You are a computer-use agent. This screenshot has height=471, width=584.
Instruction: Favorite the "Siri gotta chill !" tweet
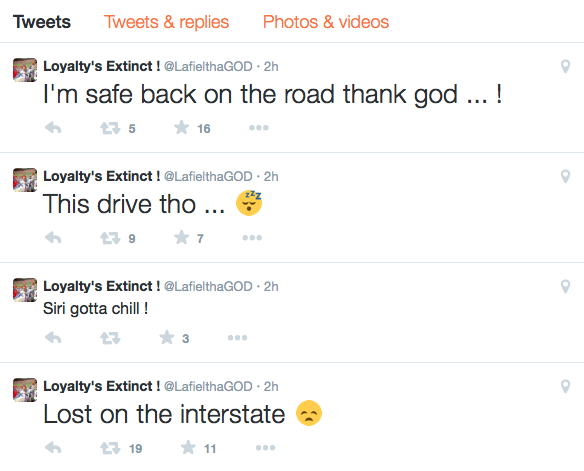click(x=167, y=337)
